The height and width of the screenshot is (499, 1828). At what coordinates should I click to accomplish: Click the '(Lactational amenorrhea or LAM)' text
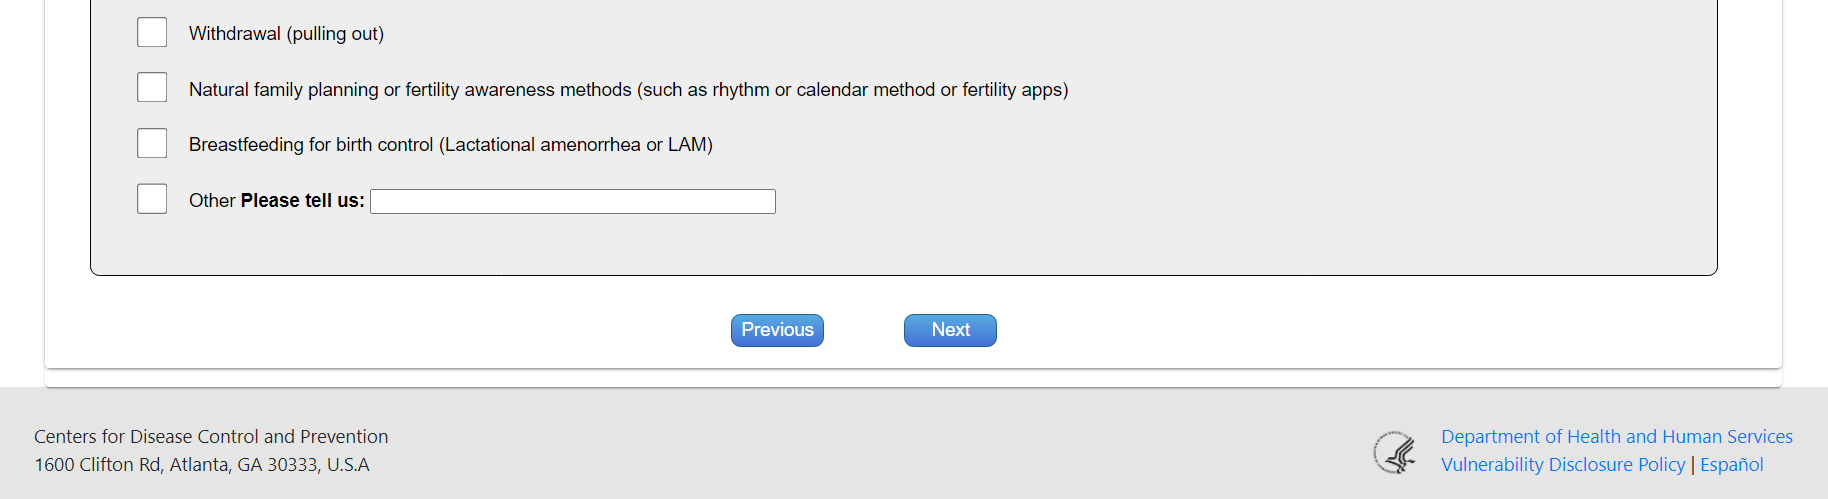click(576, 145)
